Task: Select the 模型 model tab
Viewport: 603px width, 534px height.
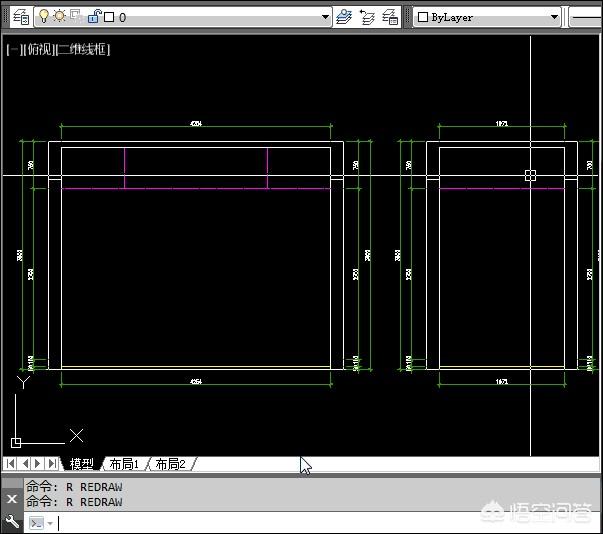Action: pos(81,464)
